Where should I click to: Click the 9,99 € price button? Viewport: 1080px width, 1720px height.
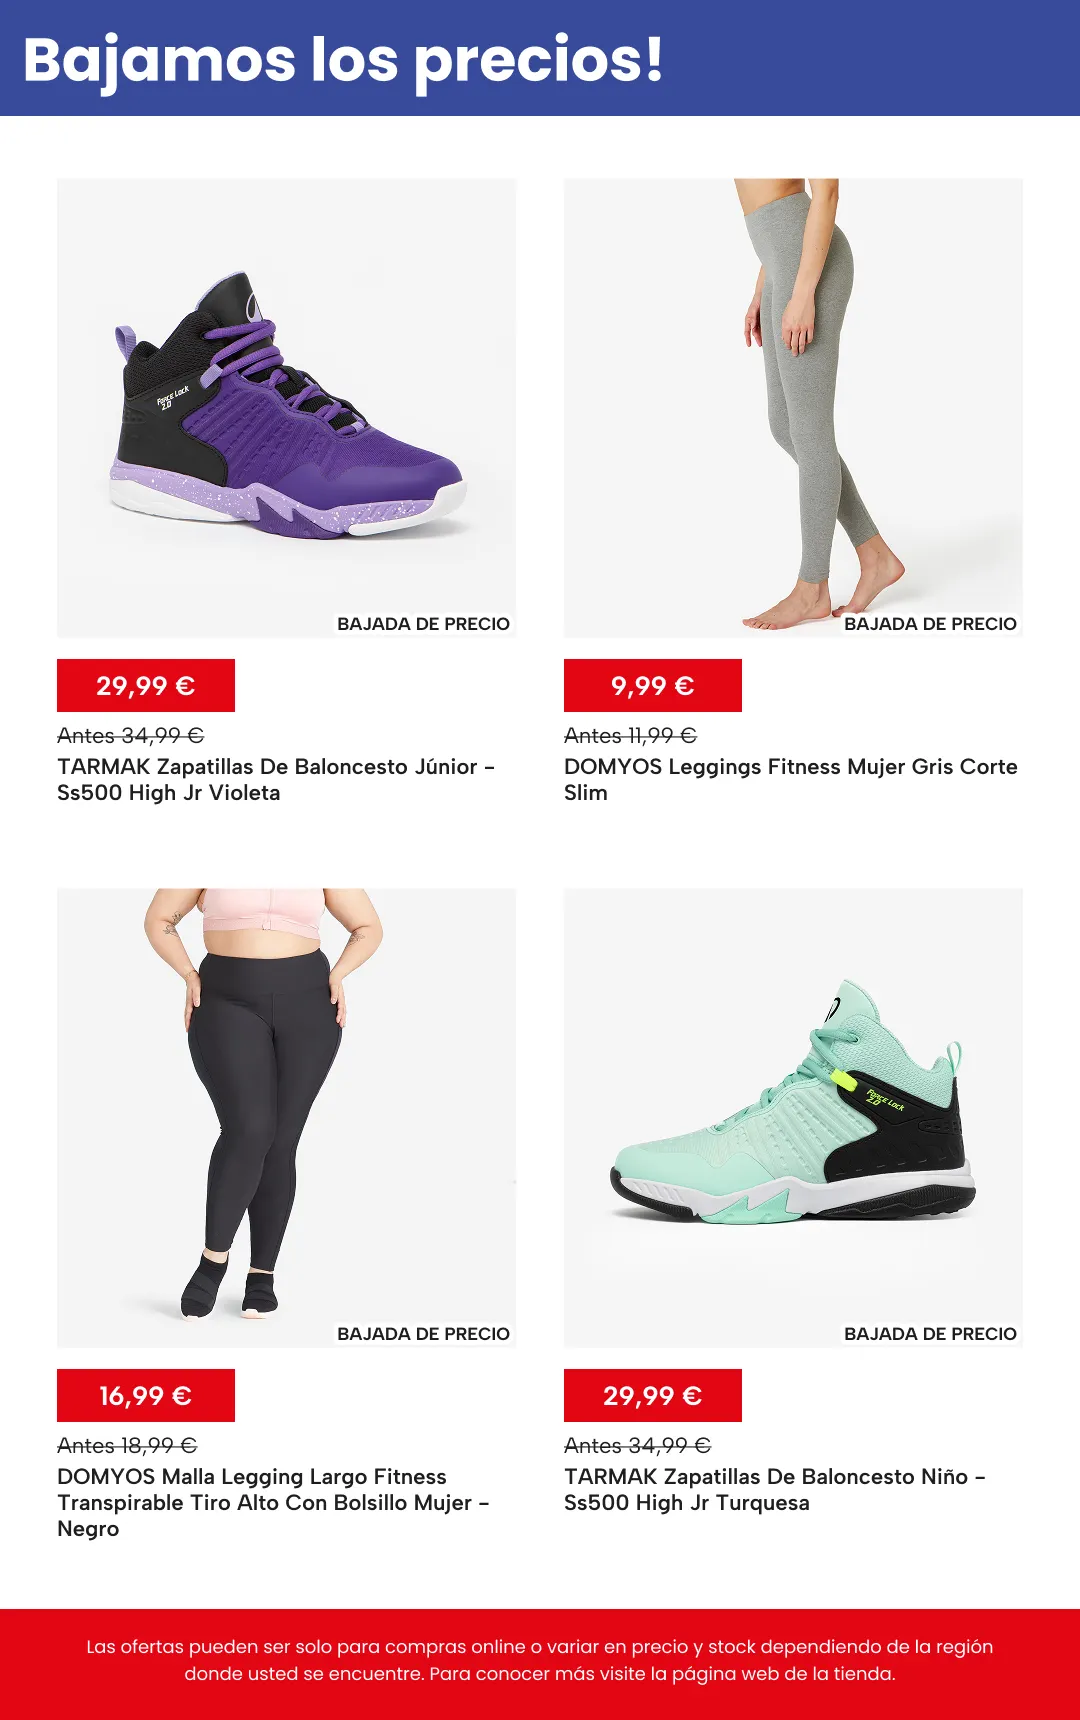(x=653, y=686)
